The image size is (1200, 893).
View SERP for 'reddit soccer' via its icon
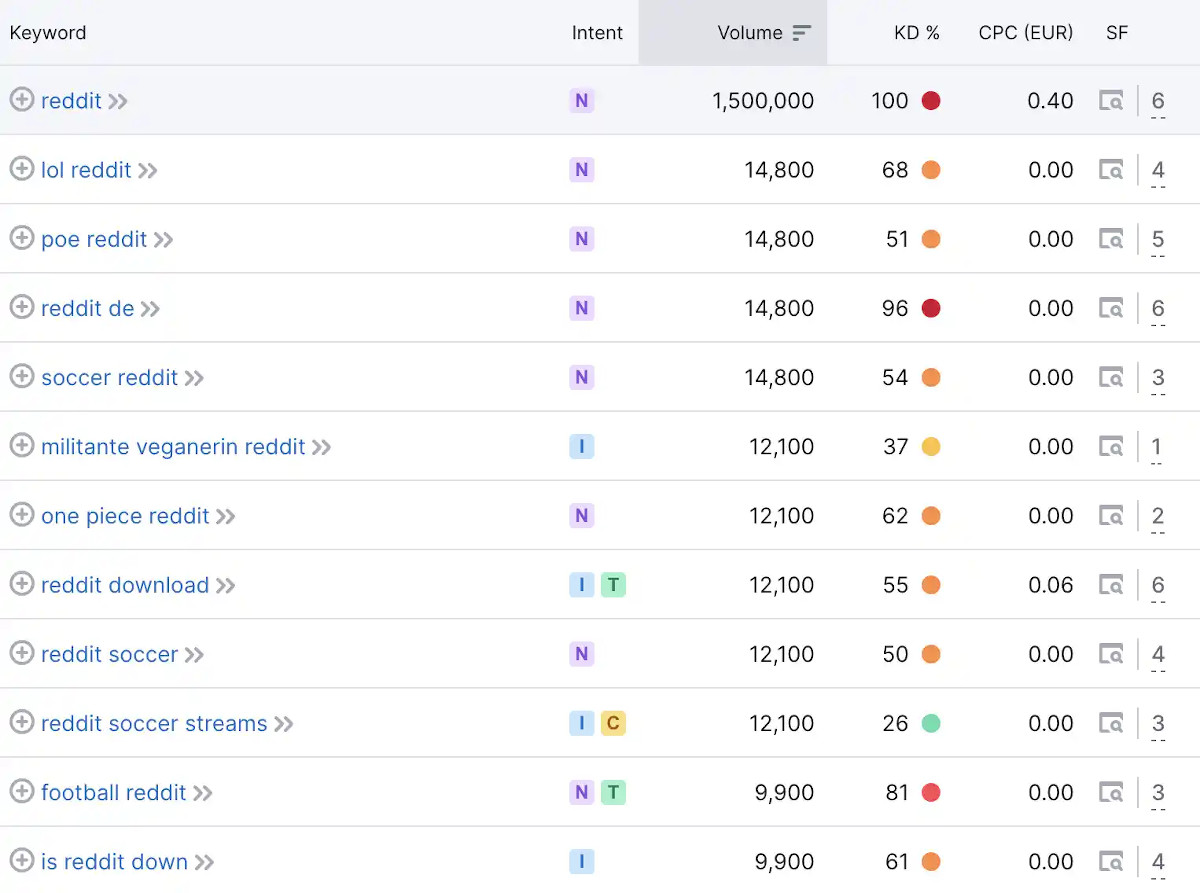click(x=1111, y=653)
